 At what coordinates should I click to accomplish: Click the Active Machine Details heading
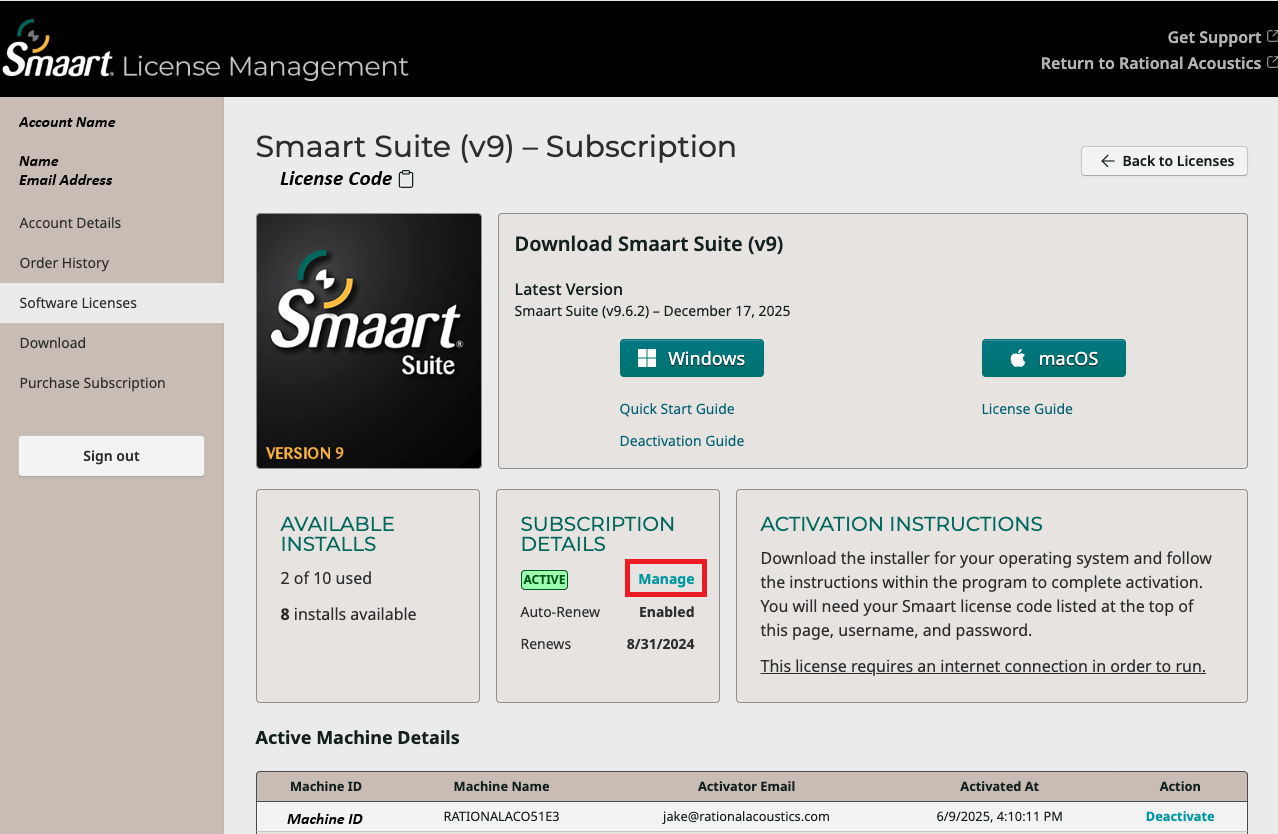[357, 738]
